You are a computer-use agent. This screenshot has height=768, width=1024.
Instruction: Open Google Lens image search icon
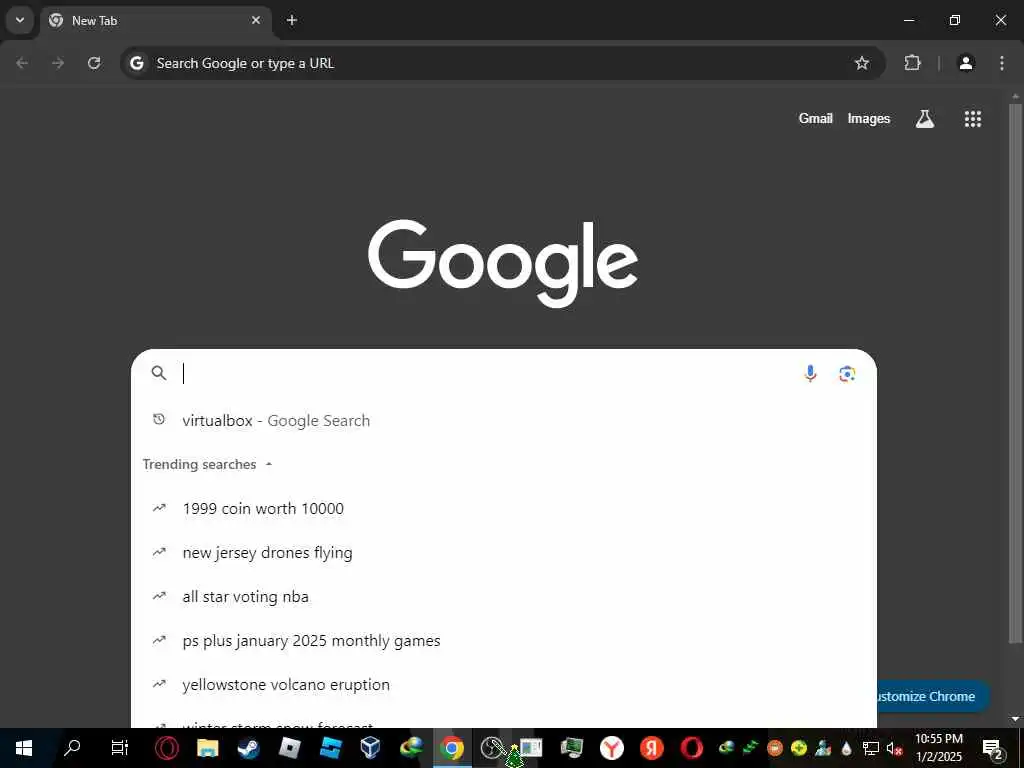(847, 374)
